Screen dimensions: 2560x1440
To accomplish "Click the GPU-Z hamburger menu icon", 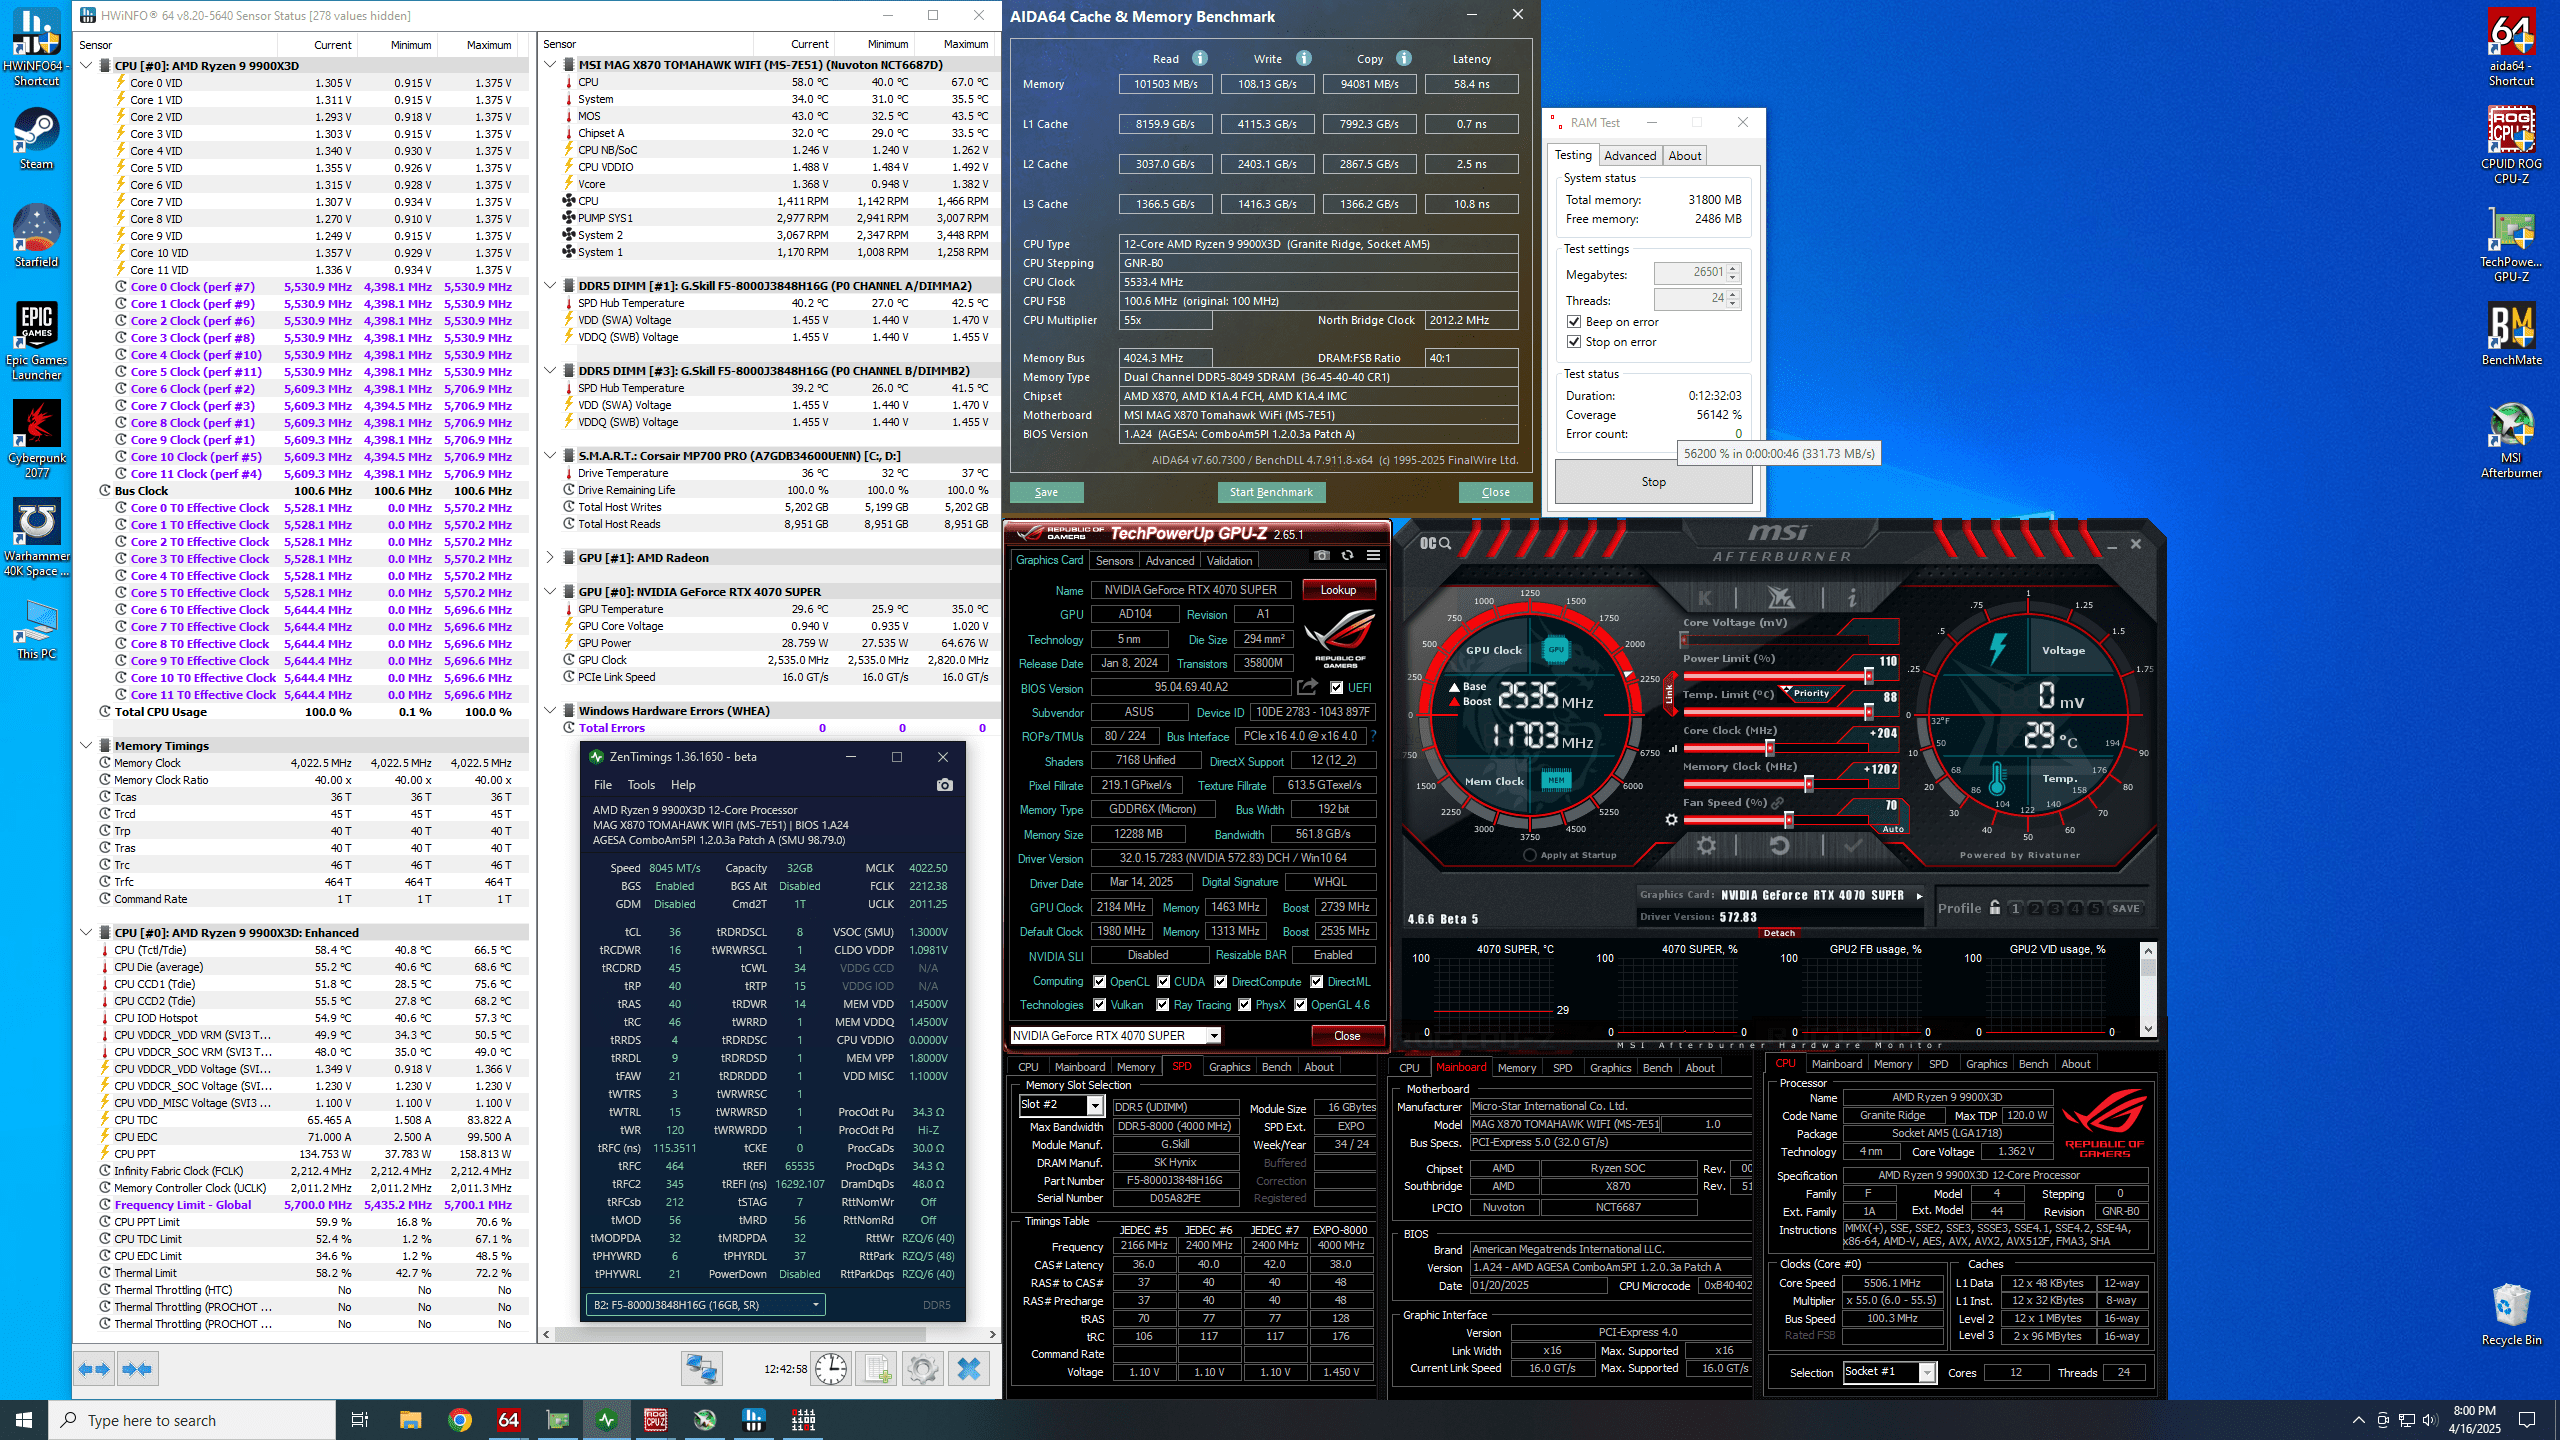I will [1373, 556].
